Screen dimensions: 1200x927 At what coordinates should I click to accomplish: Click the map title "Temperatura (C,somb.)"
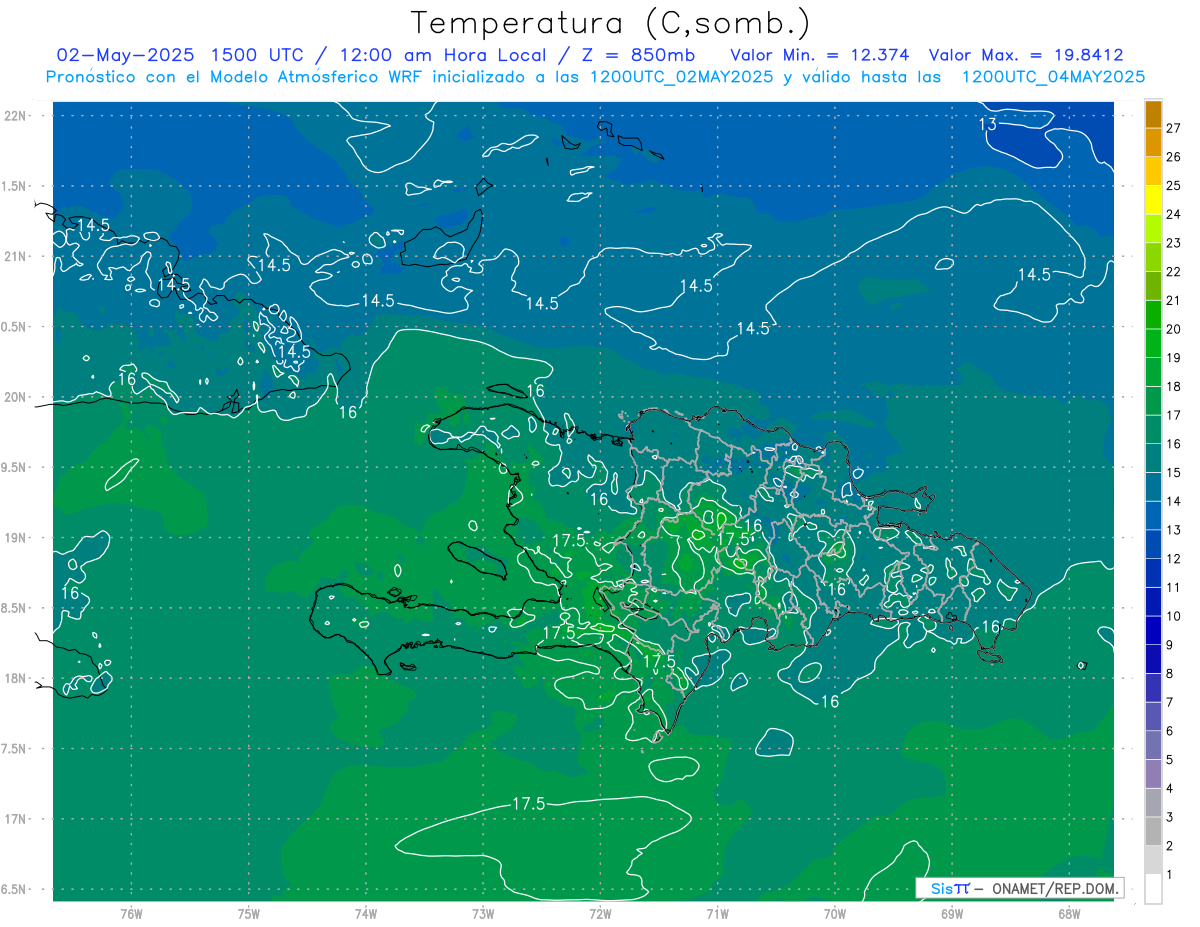click(610, 23)
